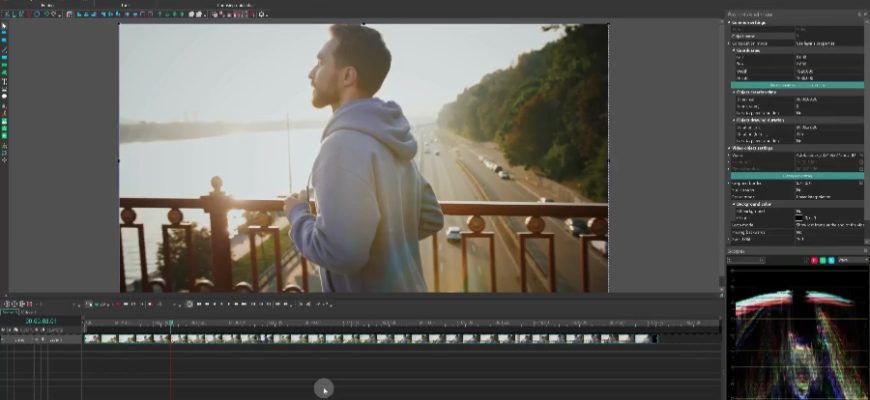
Task: Click the gear icon in the top toolbar
Action: 263,15
